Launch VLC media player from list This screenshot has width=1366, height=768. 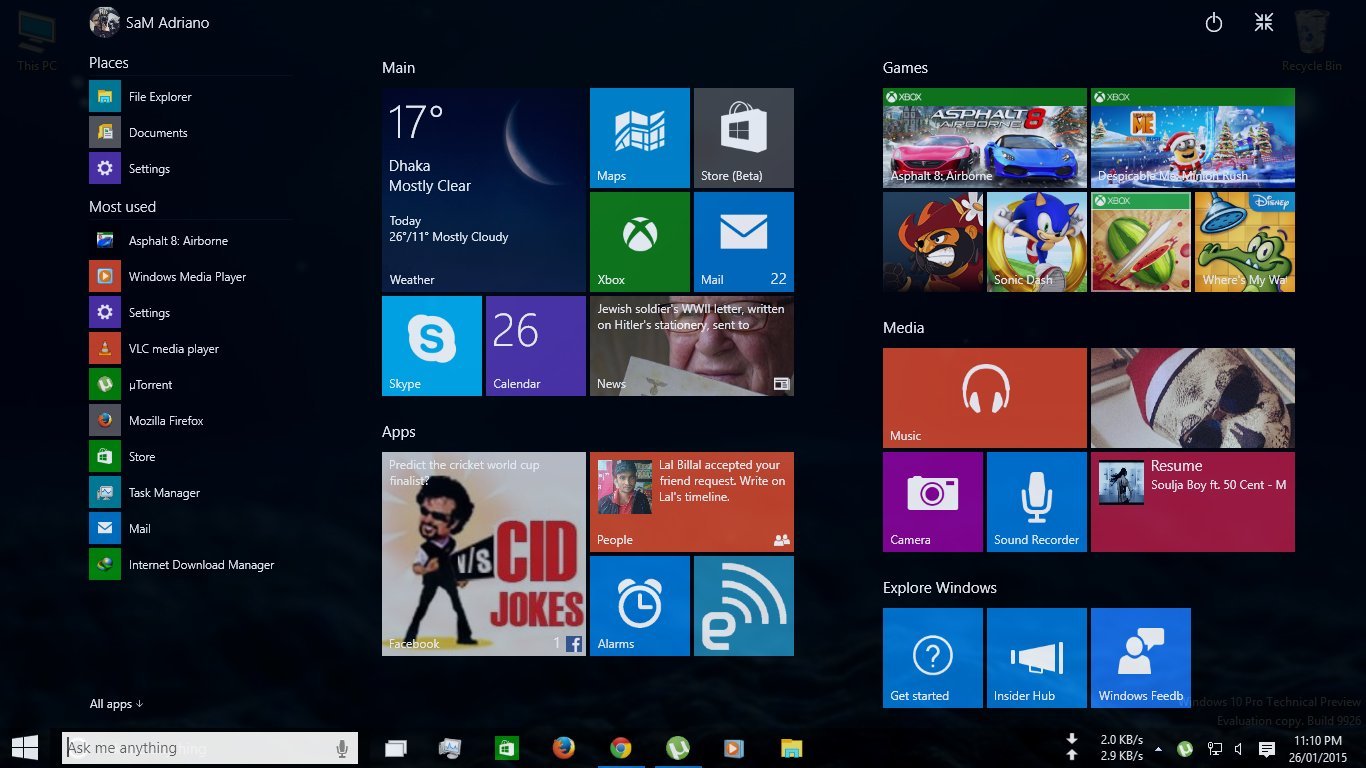pos(190,349)
